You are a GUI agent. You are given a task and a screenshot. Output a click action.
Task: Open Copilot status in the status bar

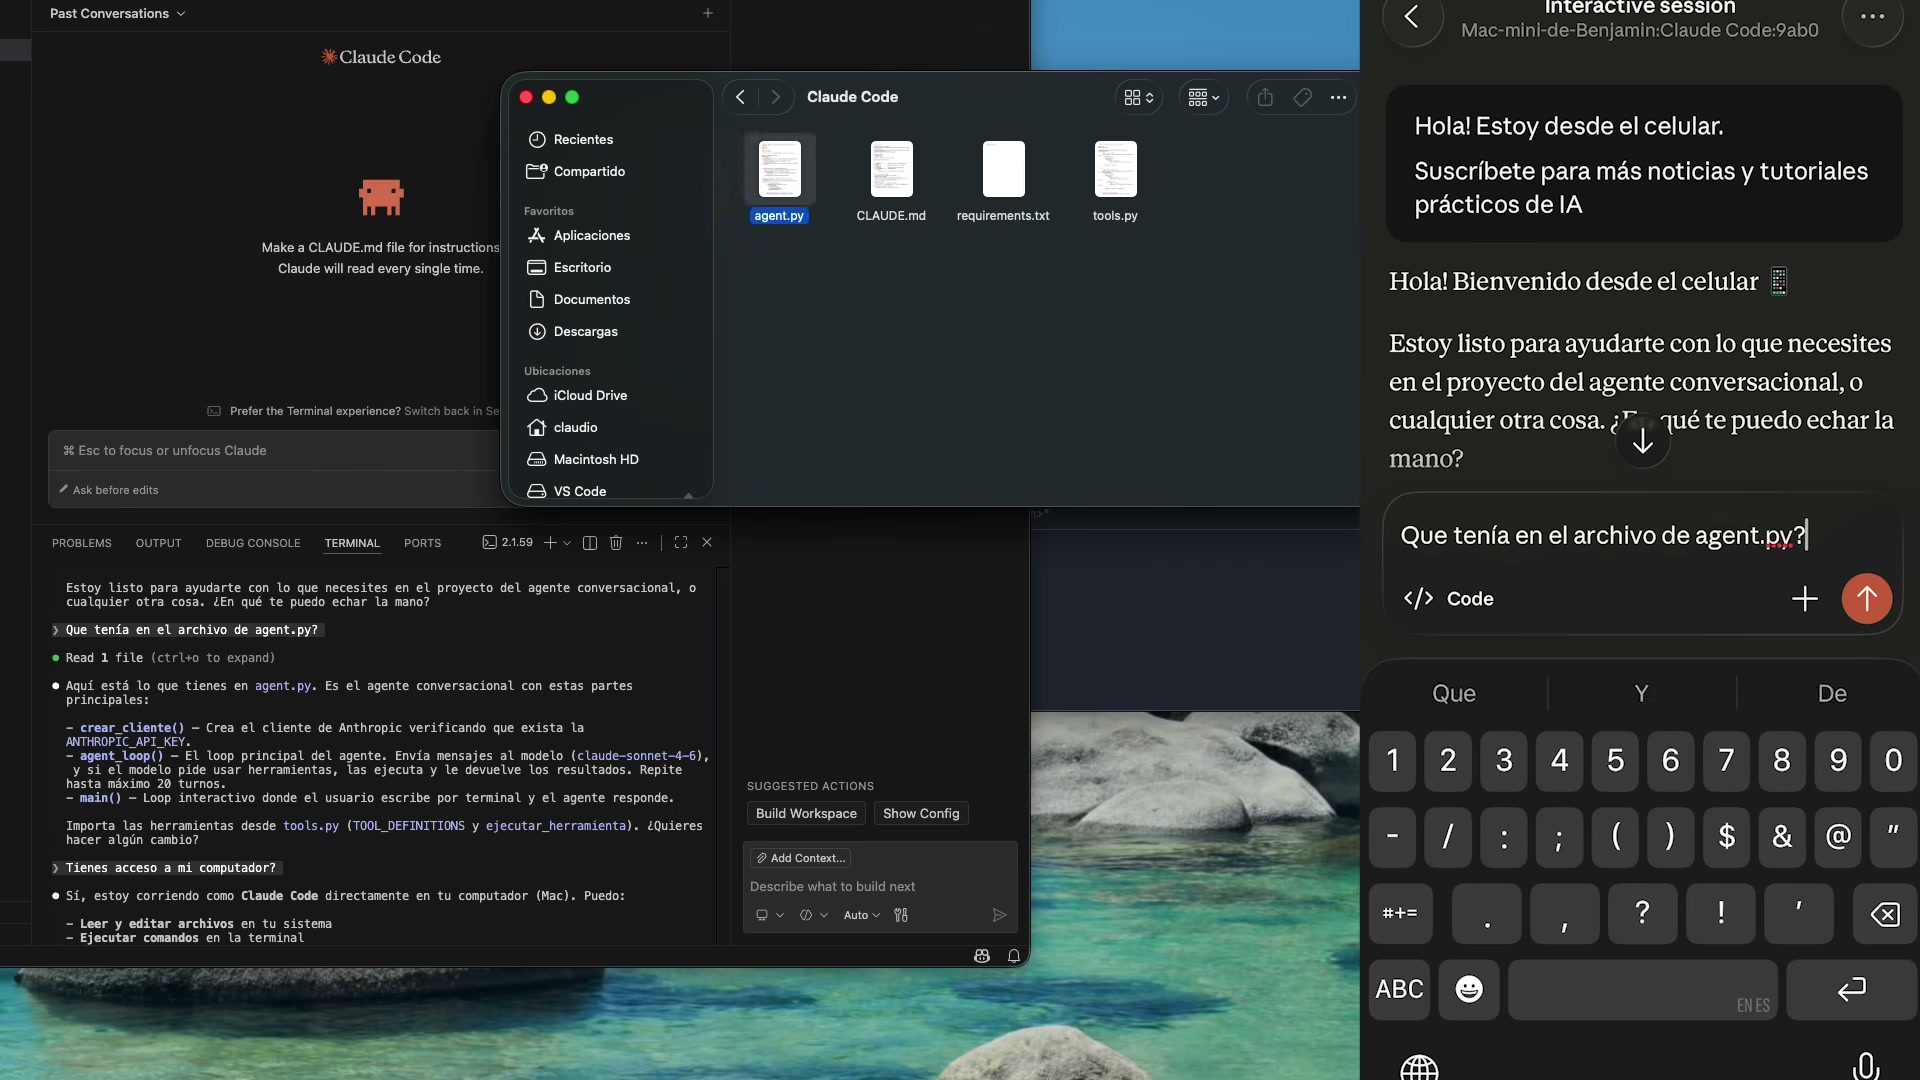point(982,956)
